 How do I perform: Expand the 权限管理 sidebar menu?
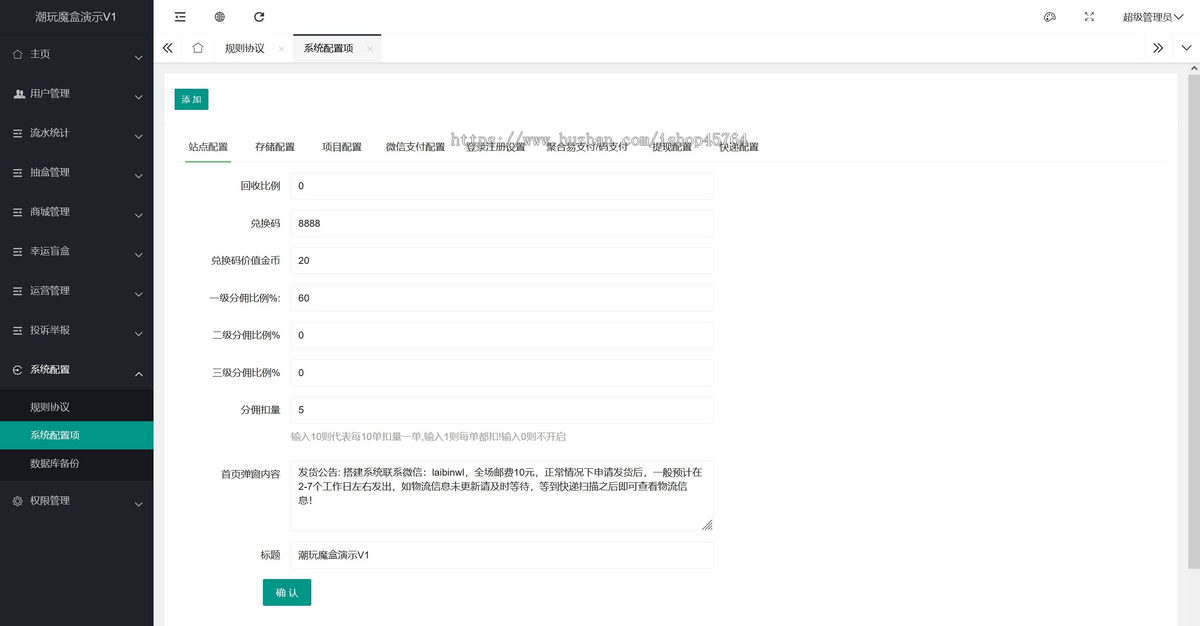pyautogui.click(x=77, y=501)
